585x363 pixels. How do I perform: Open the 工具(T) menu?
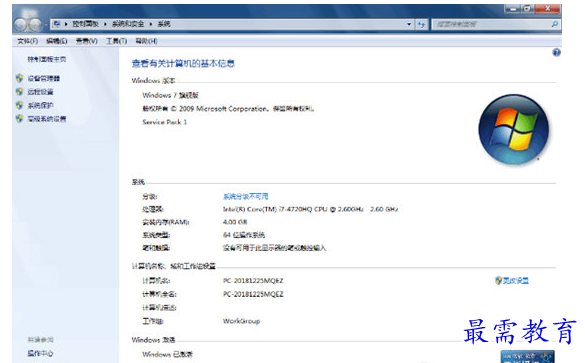[116, 41]
